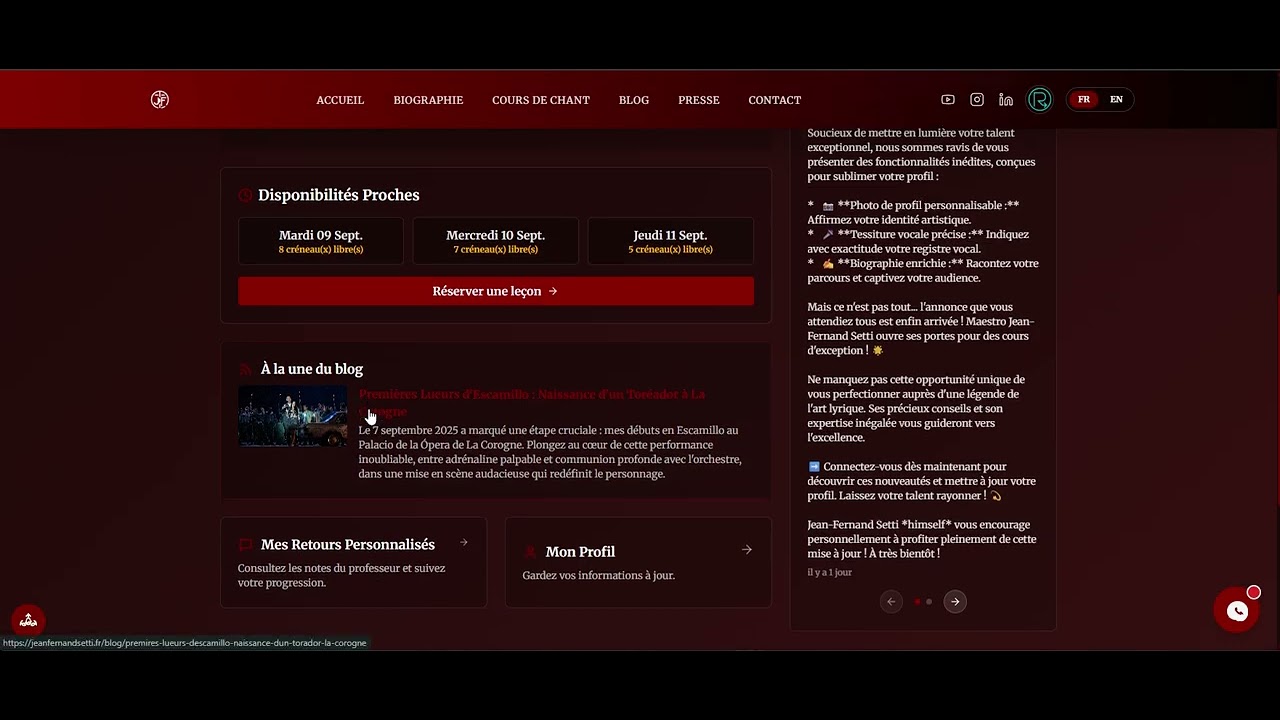This screenshot has height=720, width=1280.
Task: Select the Mercredi 10 Sept. availability slot
Action: click(496, 241)
